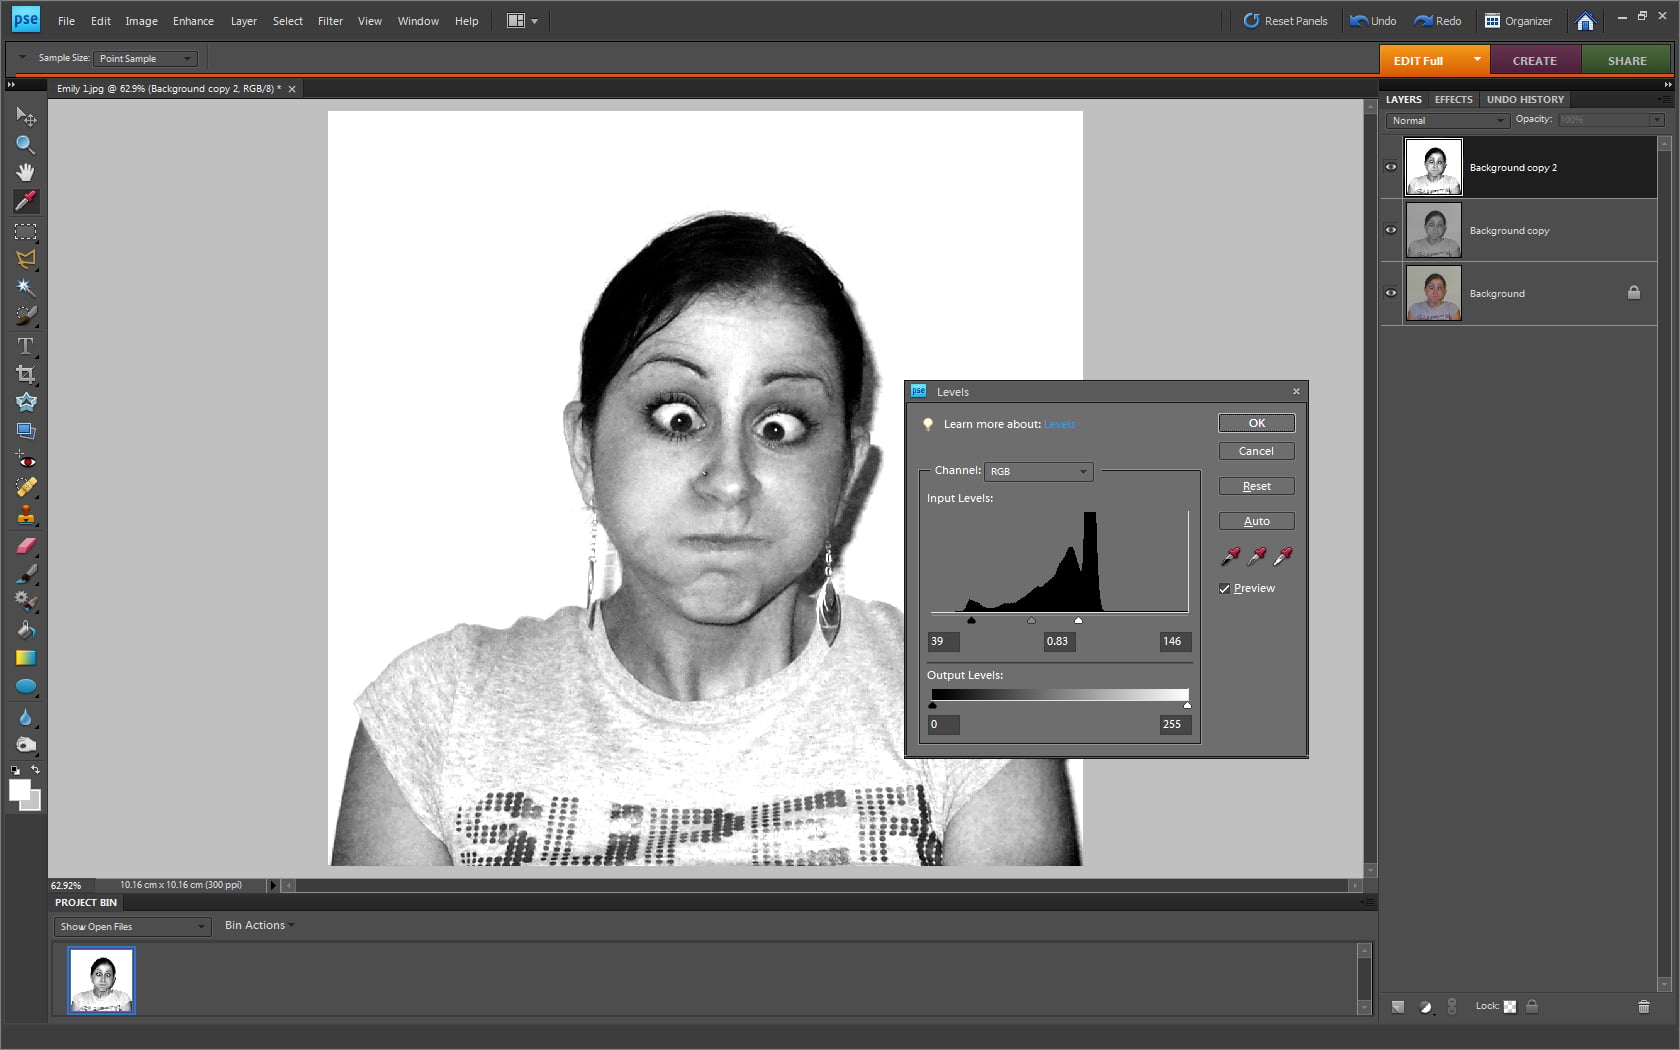Open the Enhance menu
The width and height of the screenshot is (1680, 1050).
click(193, 20)
